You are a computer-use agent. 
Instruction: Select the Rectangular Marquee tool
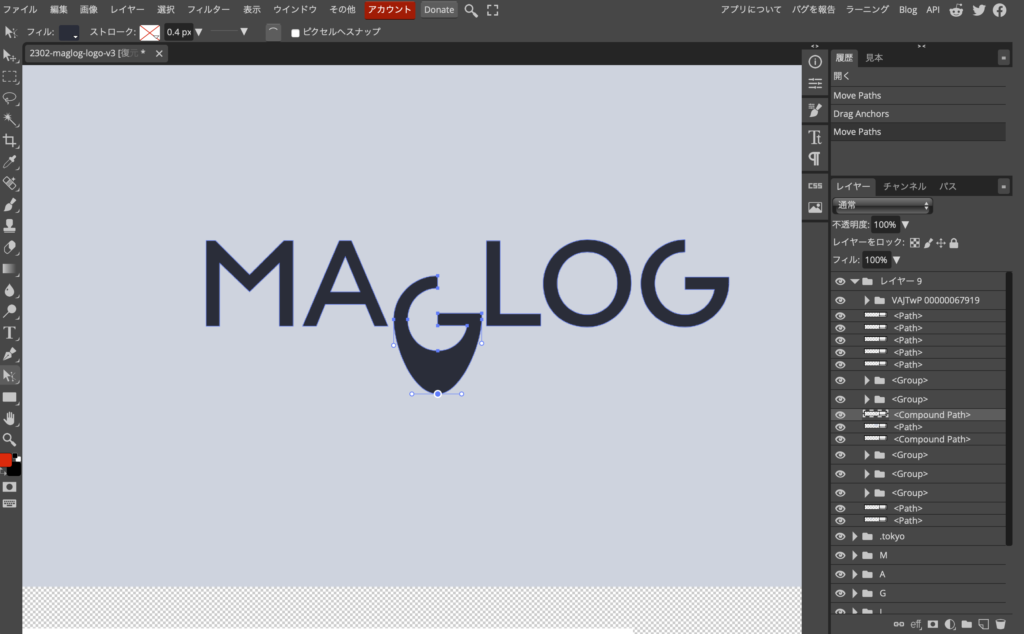coord(10,77)
